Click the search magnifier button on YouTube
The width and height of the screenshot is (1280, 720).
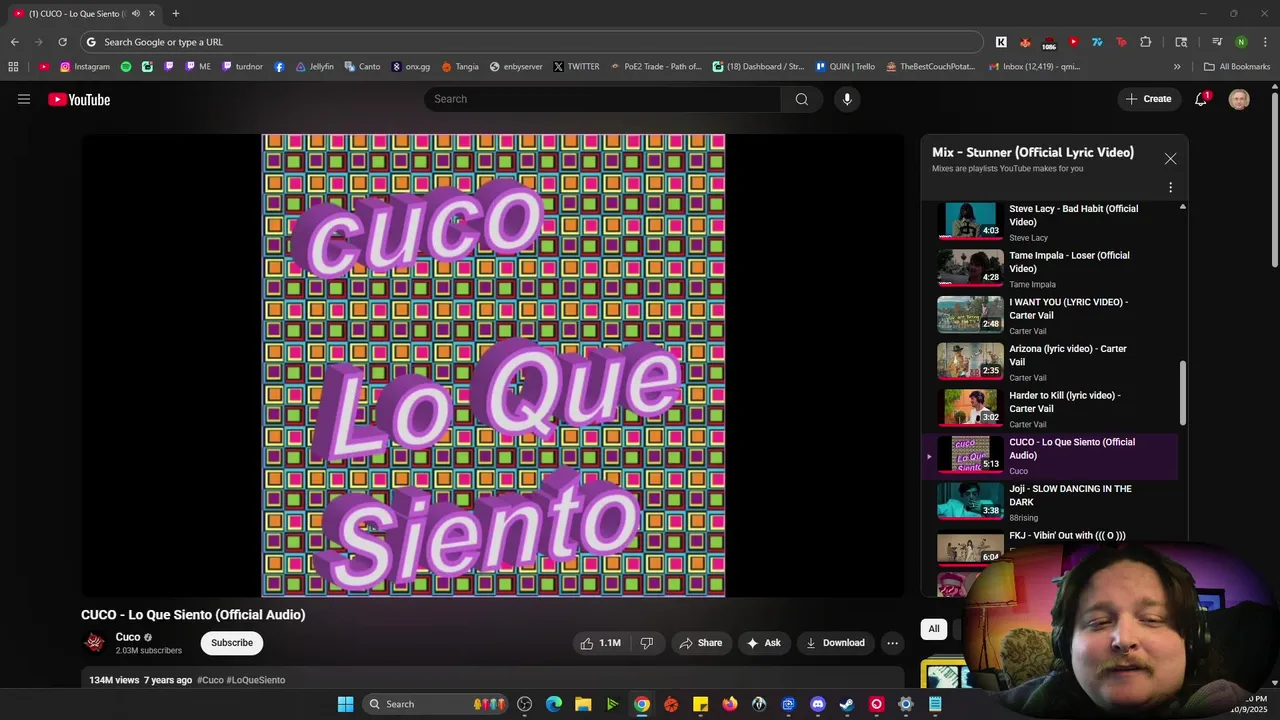802,99
